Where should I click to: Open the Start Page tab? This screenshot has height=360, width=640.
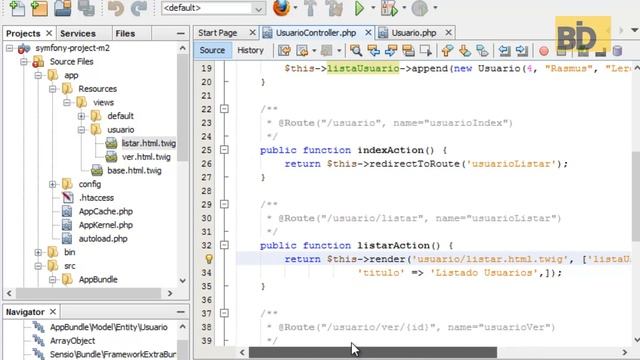pyautogui.click(x=218, y=33)
